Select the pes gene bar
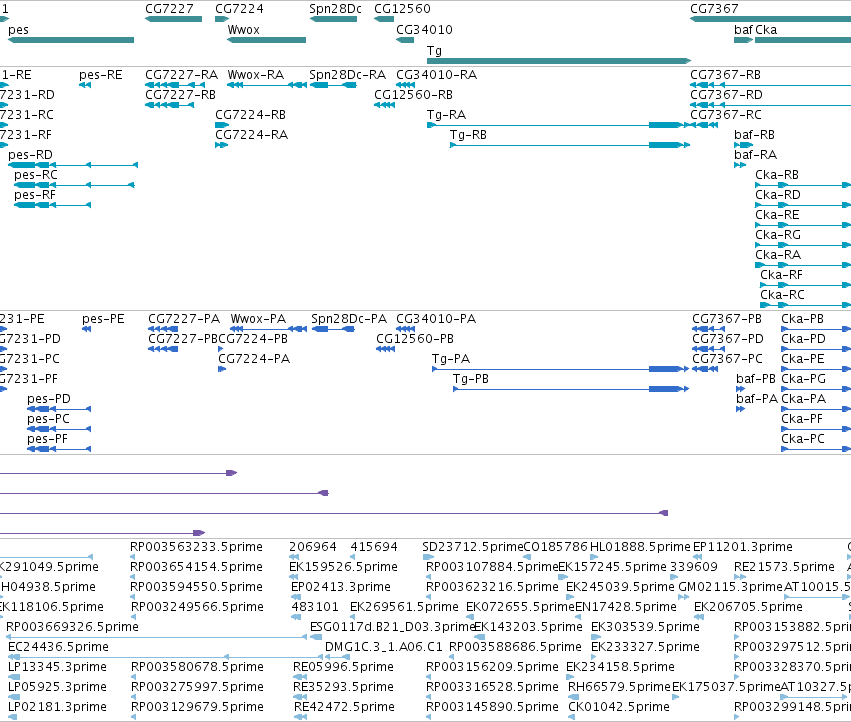Image resolution: width=851 pixels, height=722 pixels. (71, 40)
